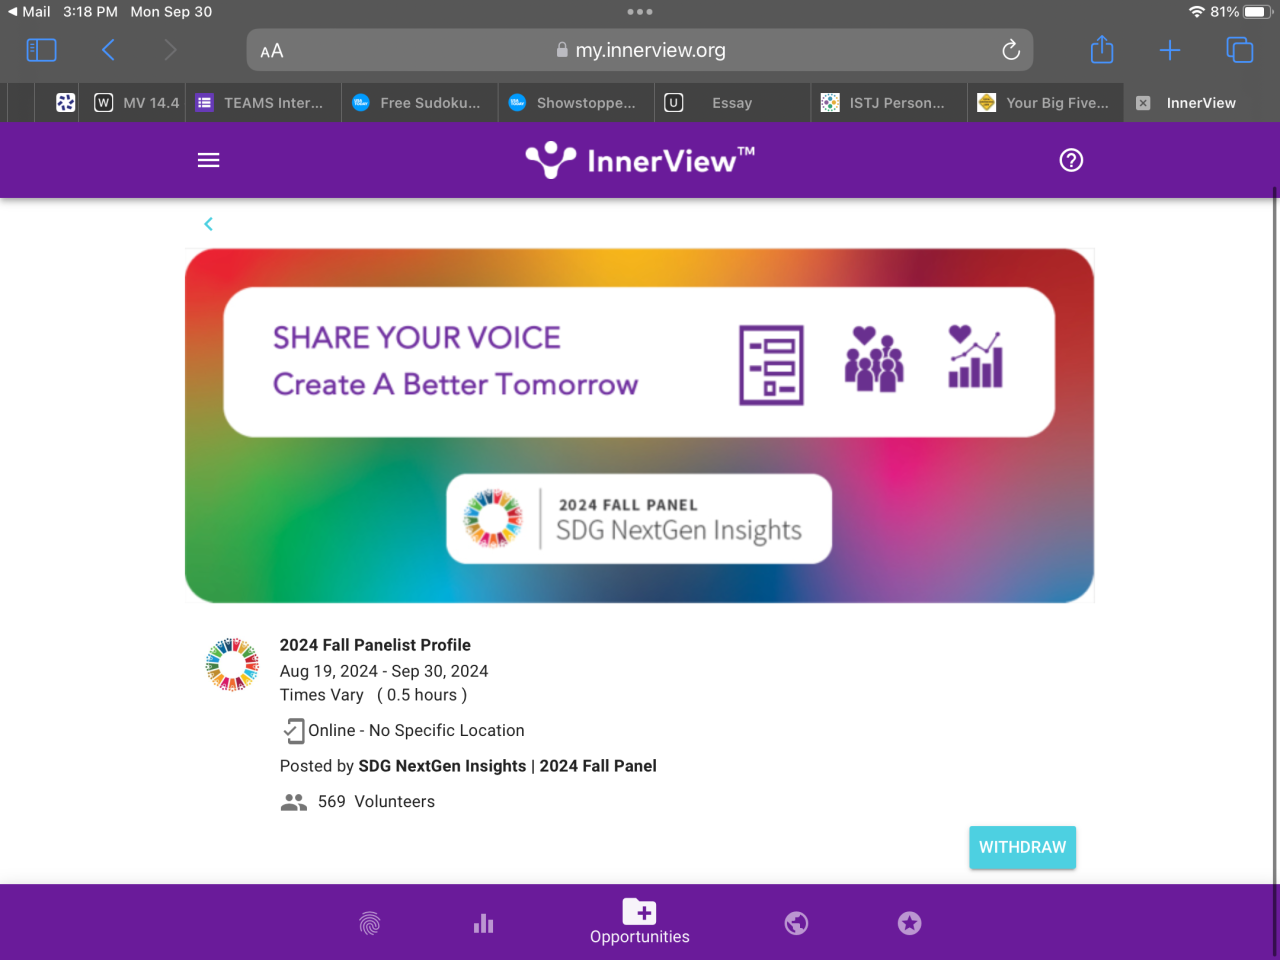Open the help question mark icon
This screenshot has height=960, width=1280.
coord(1071,160)
